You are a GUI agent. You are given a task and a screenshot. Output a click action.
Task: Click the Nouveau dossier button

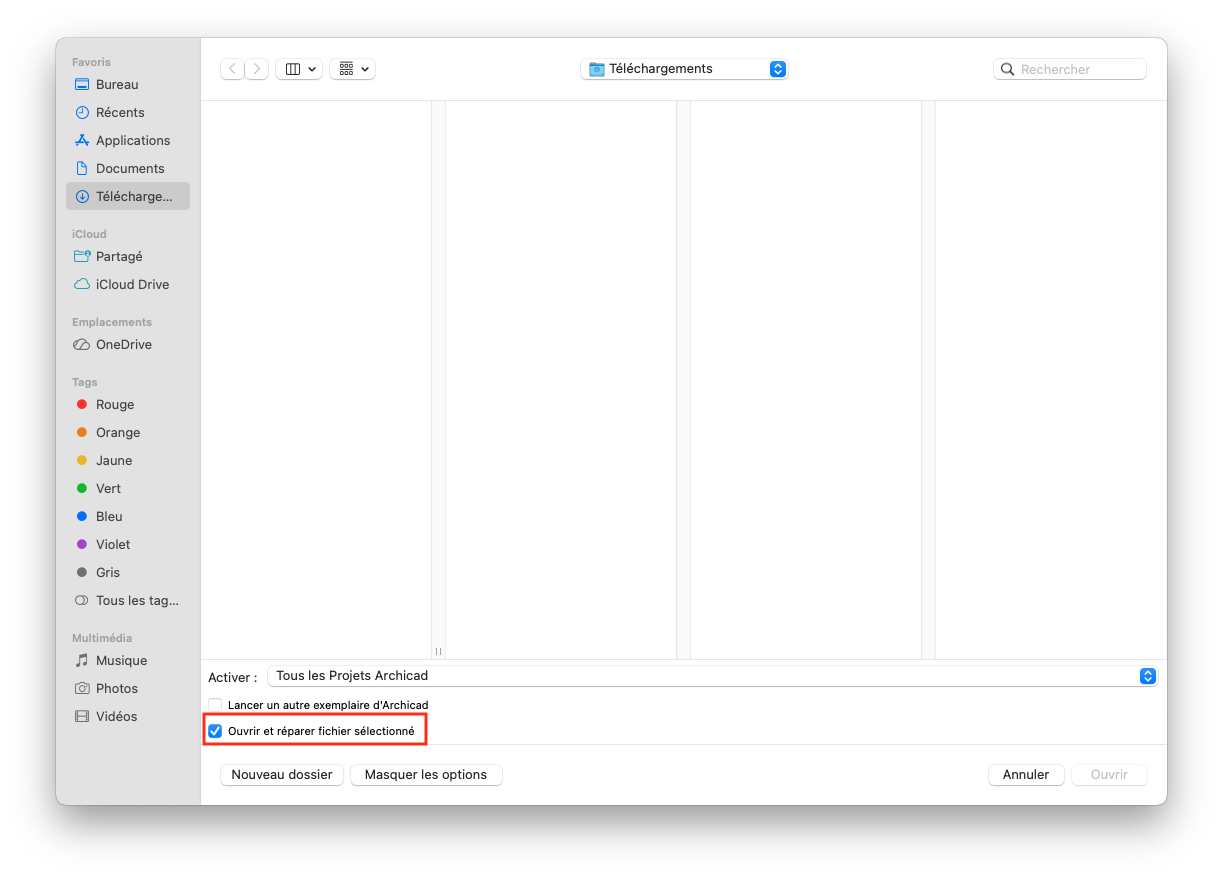click(282, 775)
